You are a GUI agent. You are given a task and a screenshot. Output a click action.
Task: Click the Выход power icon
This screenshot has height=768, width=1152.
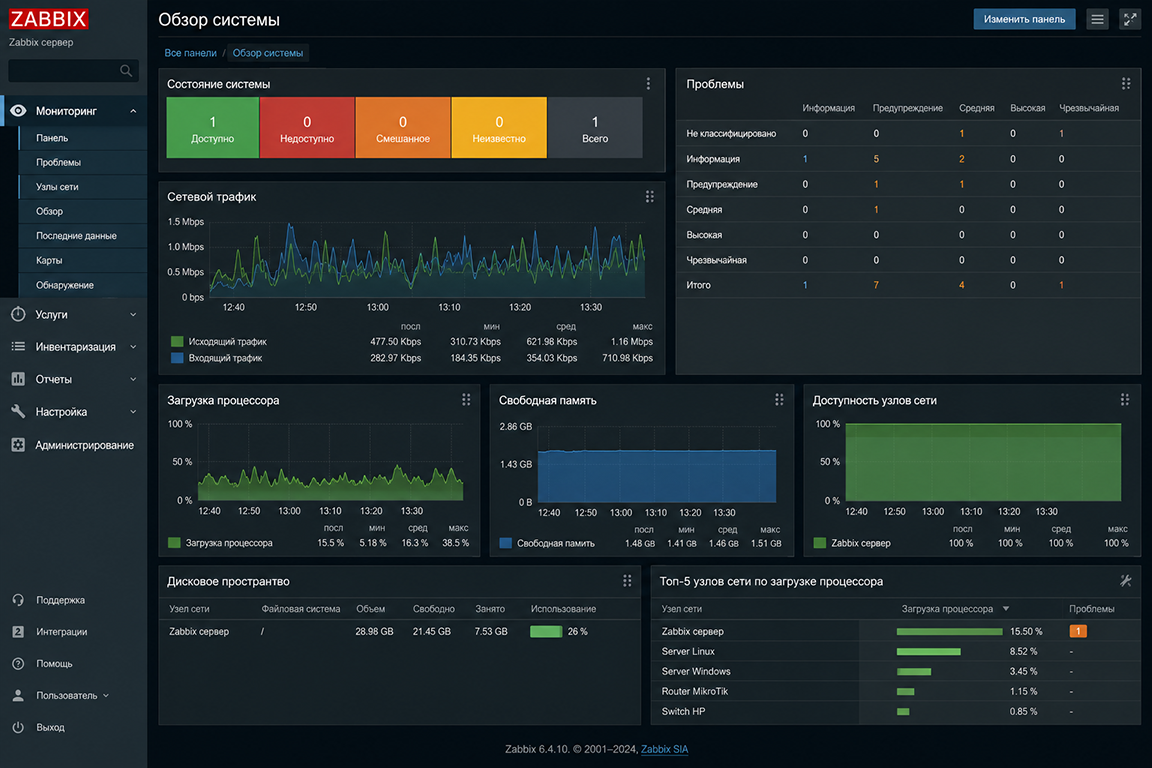18,727
